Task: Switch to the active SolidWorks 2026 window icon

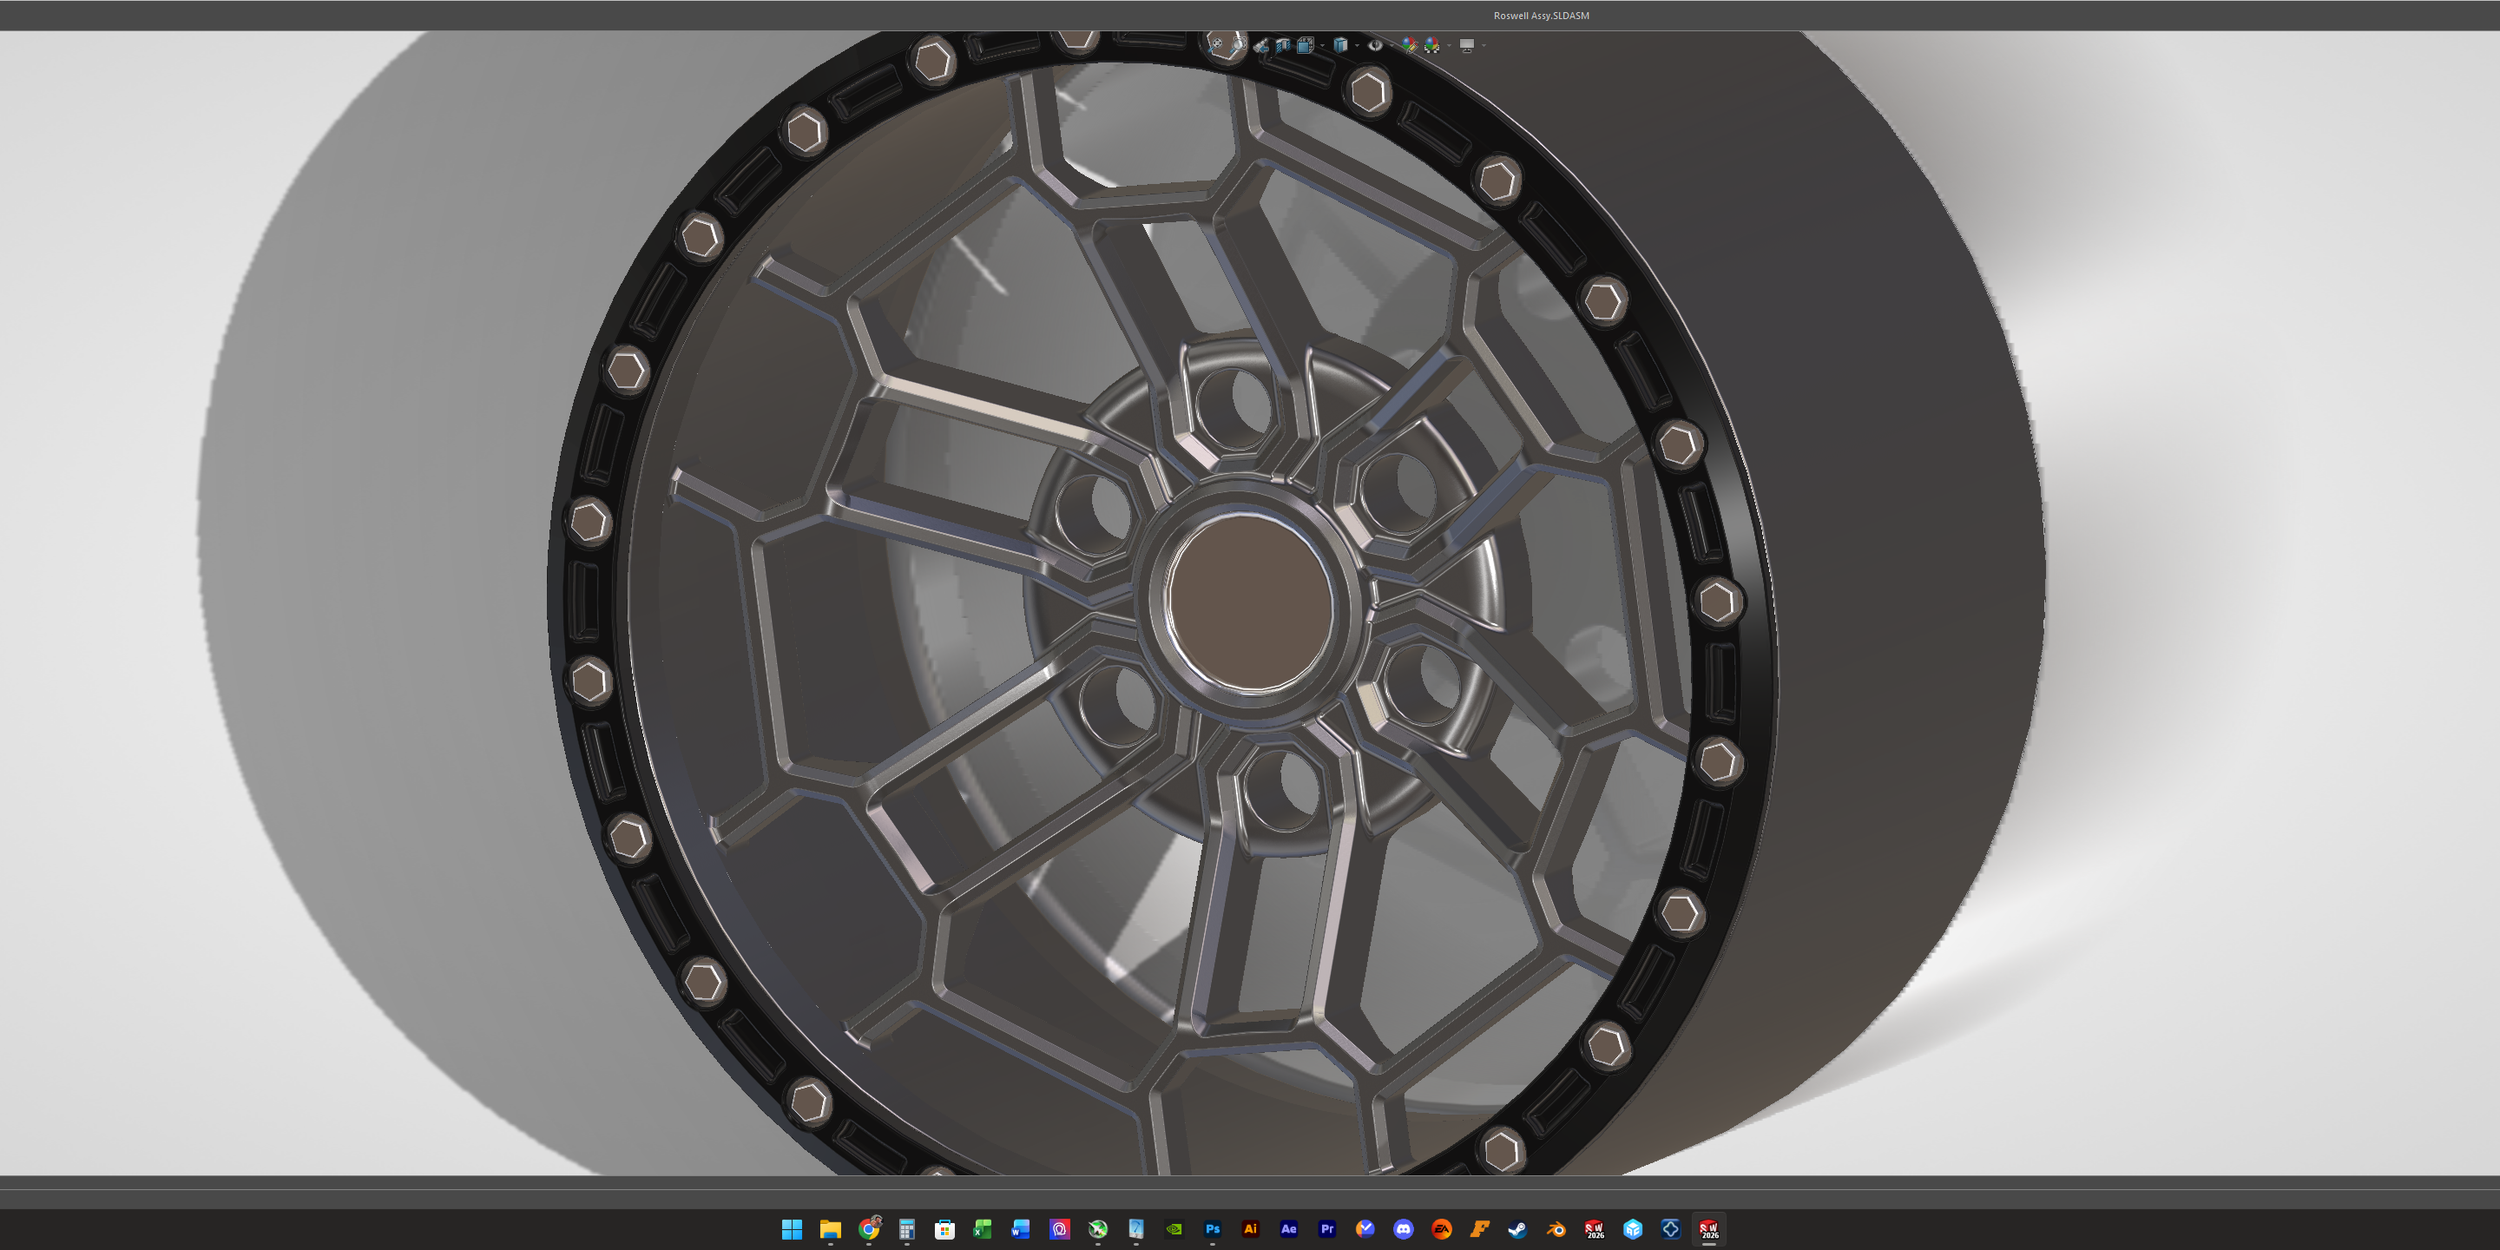Action: tap(1709, 1229)
